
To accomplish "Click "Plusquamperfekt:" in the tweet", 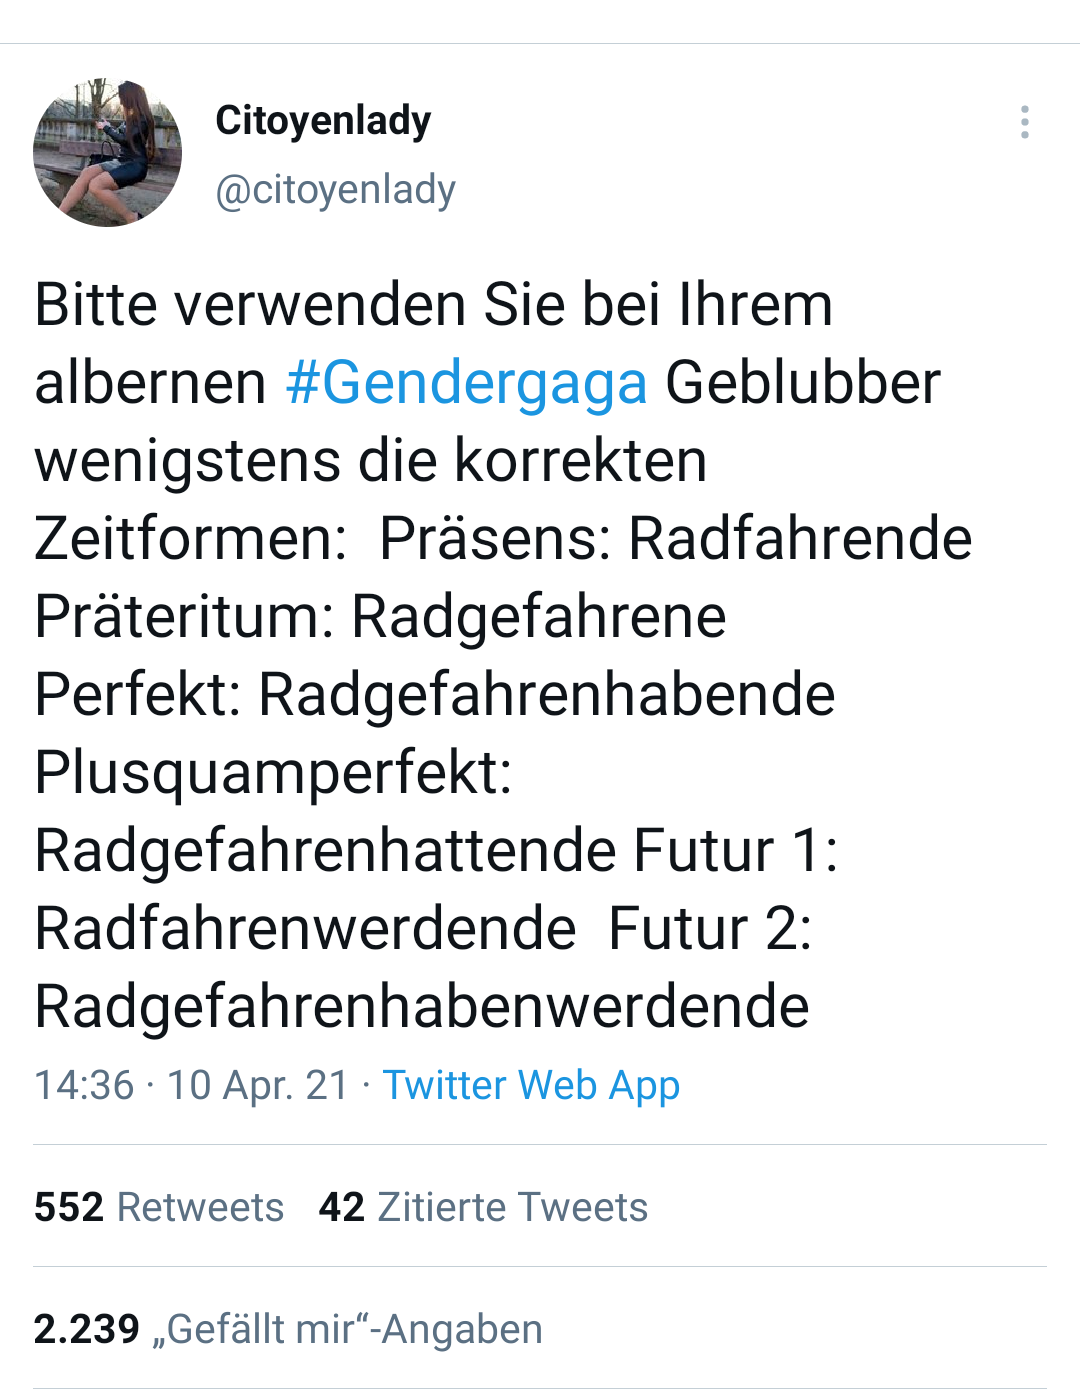I will [x=273, y=773].
